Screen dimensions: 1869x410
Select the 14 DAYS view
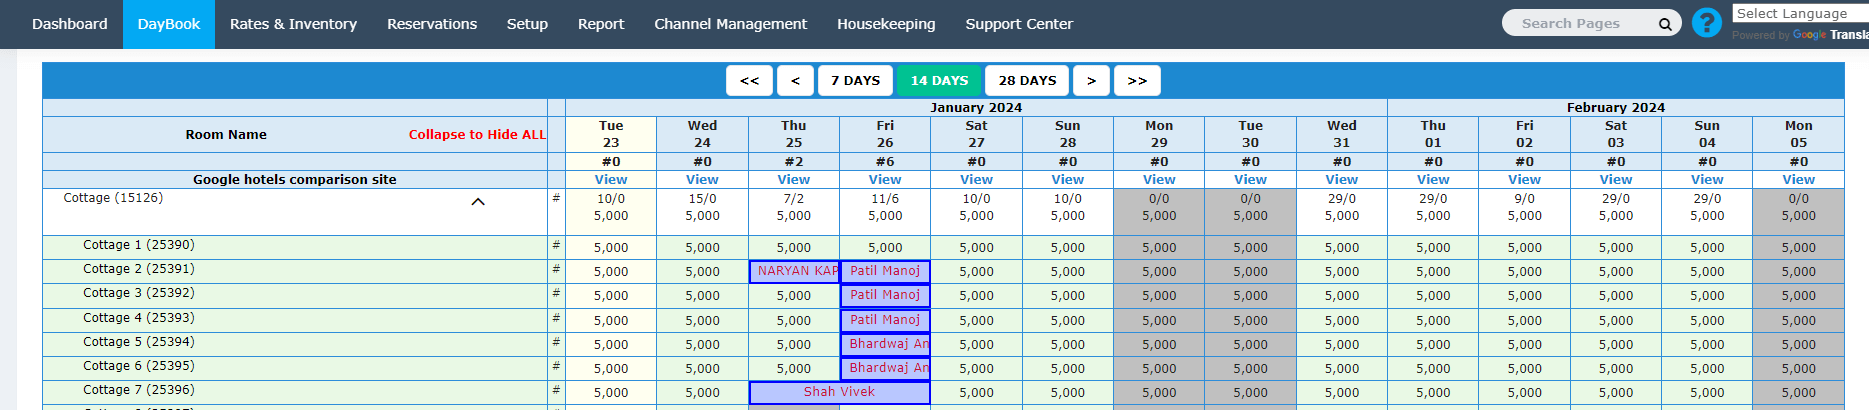pyautogui.click(x=939, y=81)
